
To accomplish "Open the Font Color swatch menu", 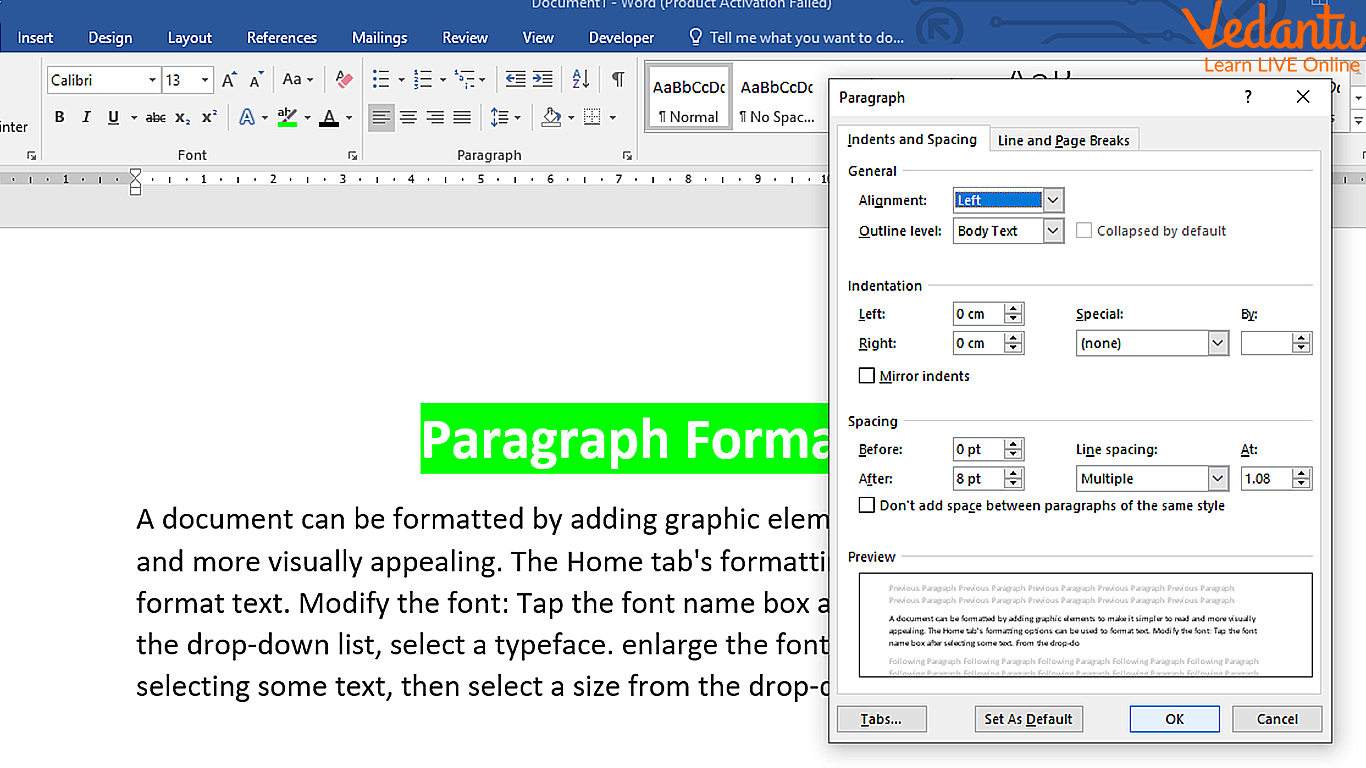I will (x=348, y=117).
